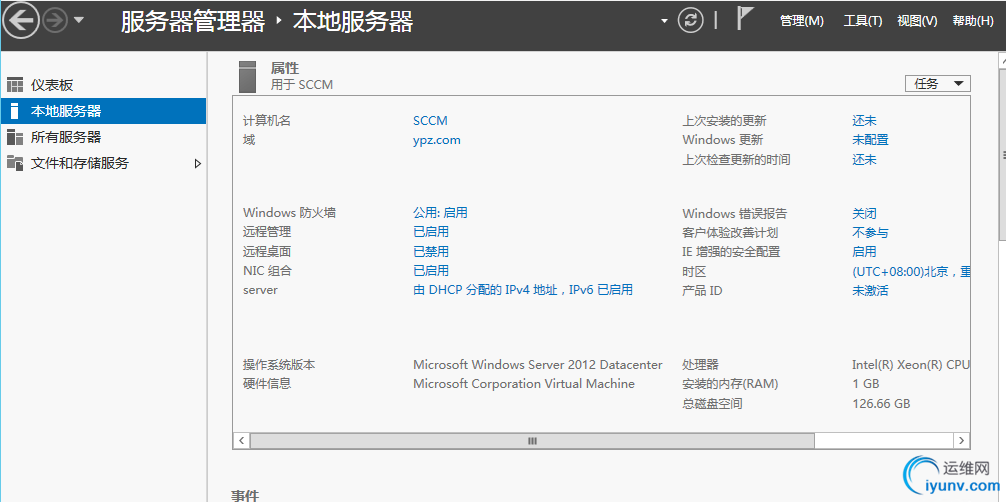Open dropdown arrow left of refresh icon

(664, 21)
